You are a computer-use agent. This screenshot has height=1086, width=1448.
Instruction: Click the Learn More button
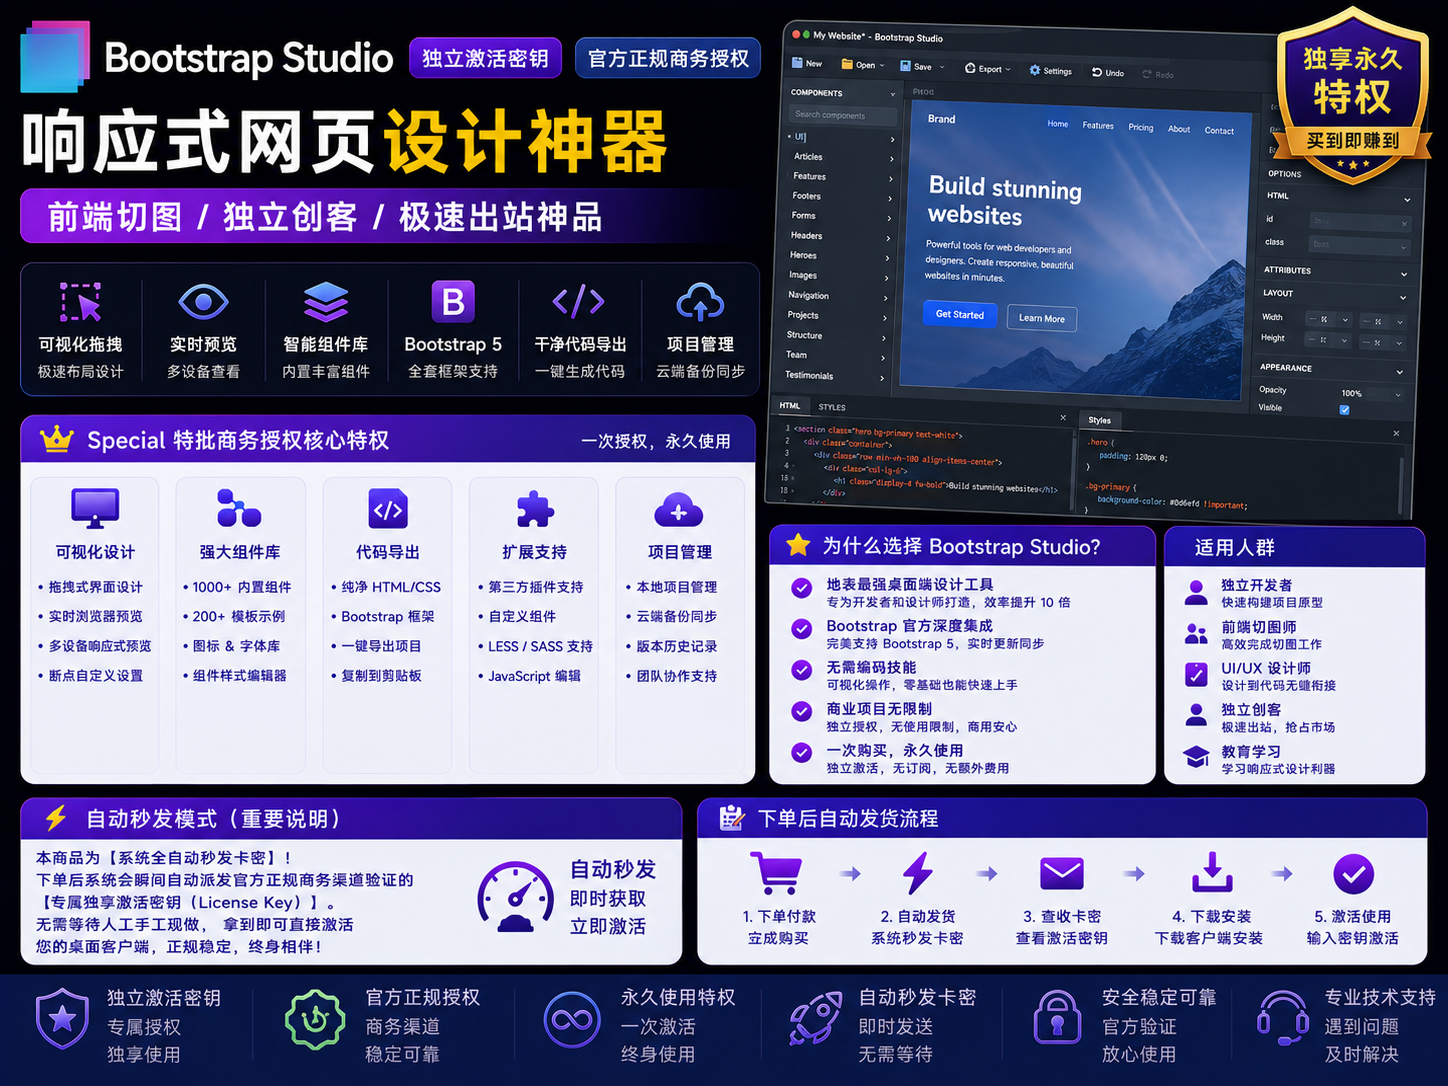pos(1041,318)
